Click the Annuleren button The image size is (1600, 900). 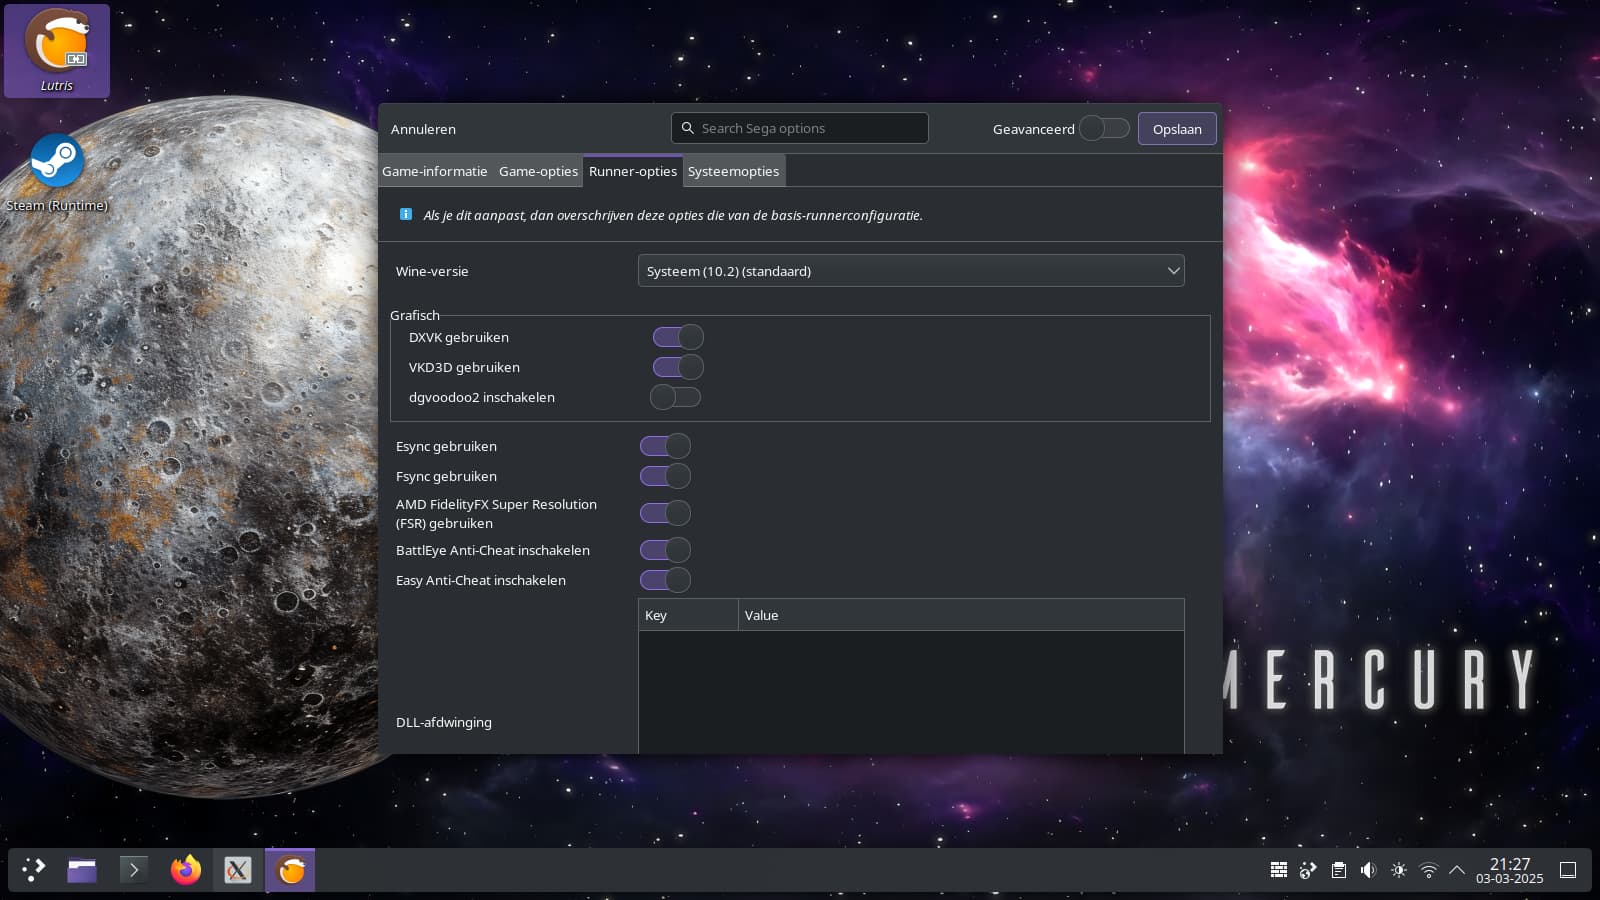pos(423,129)
